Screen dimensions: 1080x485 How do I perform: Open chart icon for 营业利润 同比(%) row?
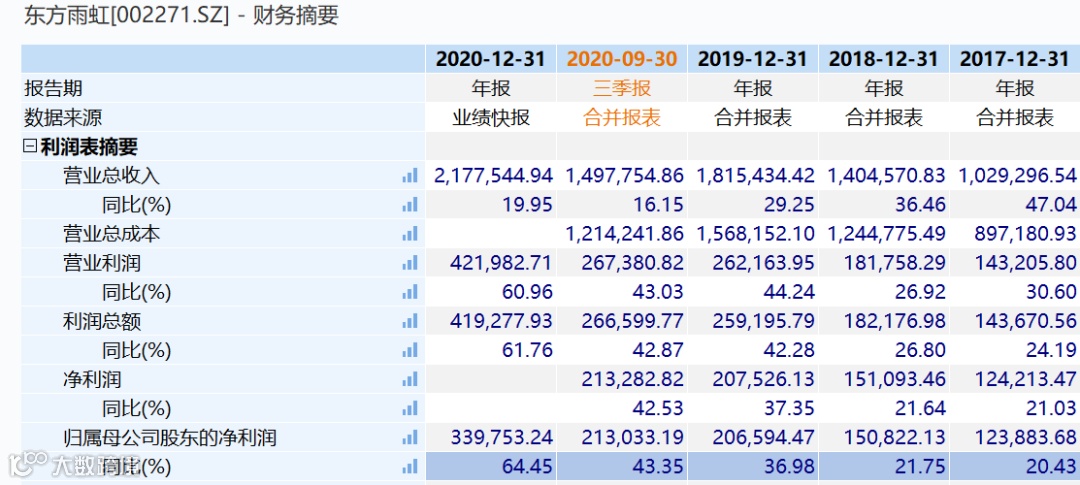410,291
